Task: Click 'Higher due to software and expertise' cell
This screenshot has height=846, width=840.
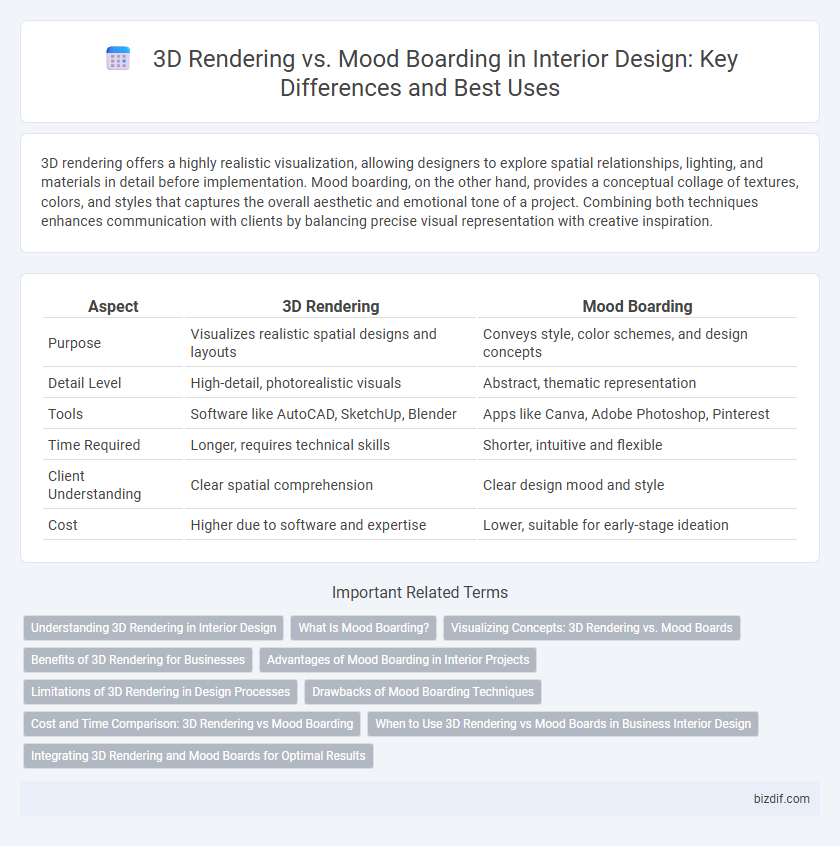Action: coord(330,525)
